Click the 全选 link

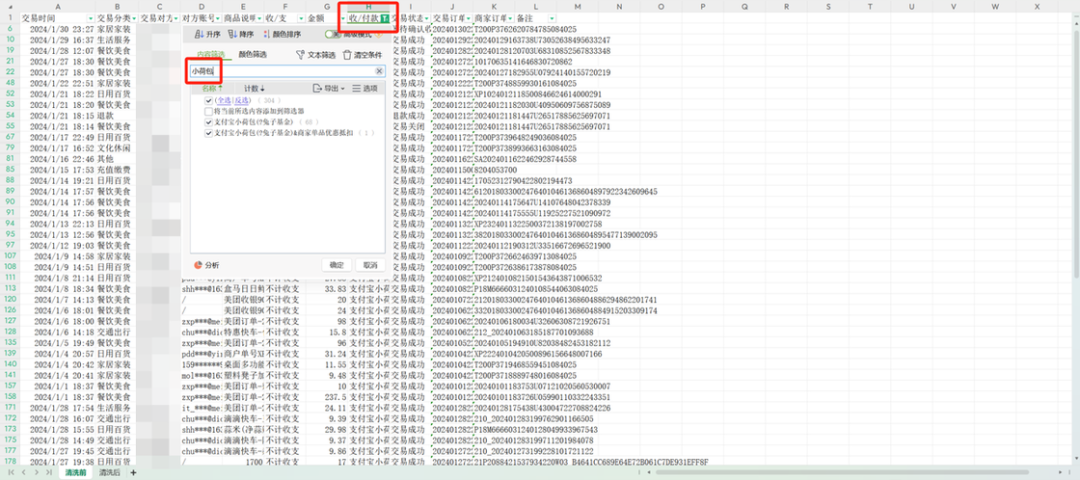point(222,101)
